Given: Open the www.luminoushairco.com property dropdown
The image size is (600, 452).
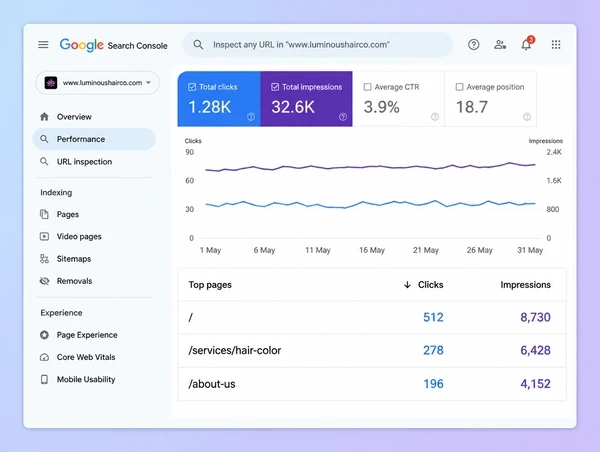Looking at the screenshot, I should 98,83.
